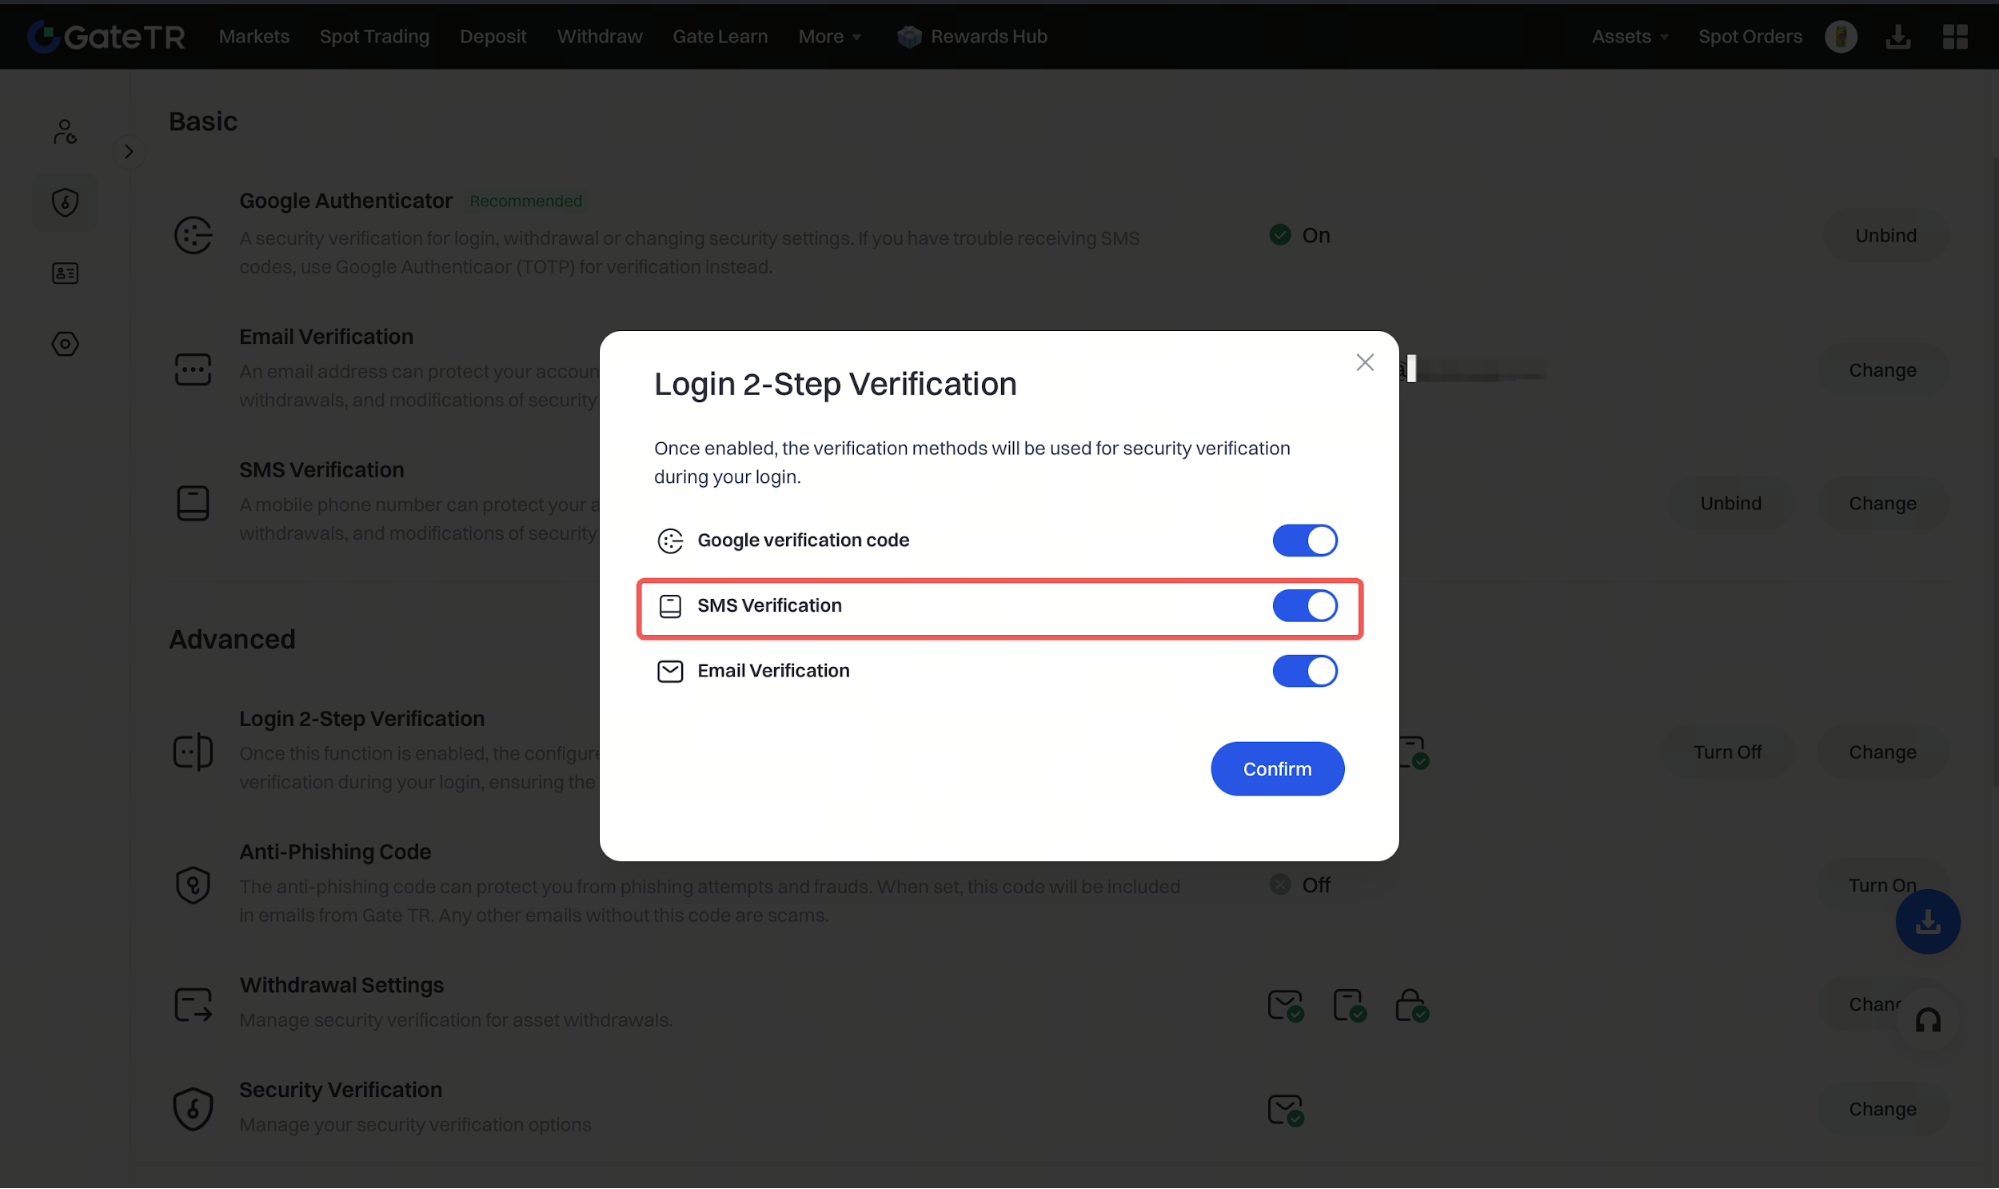Go to Spot Trading menu

[374, 37]
